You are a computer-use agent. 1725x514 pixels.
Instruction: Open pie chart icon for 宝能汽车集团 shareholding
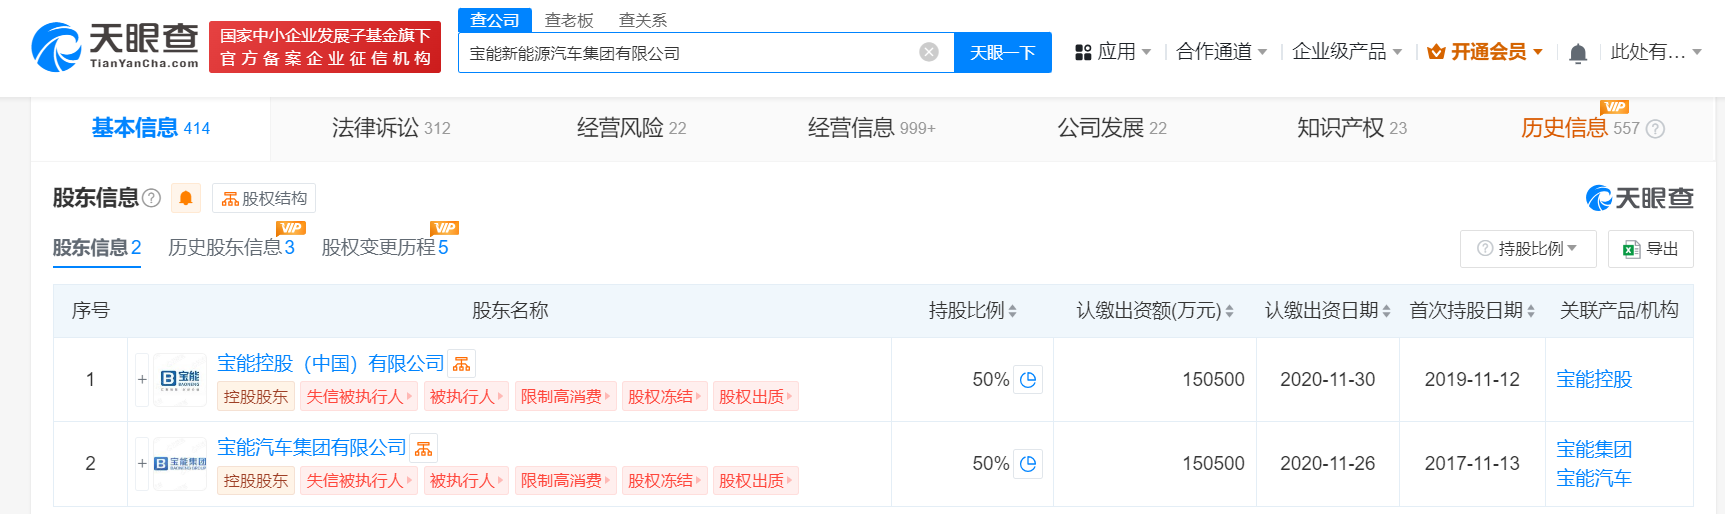coord(1028,464)
